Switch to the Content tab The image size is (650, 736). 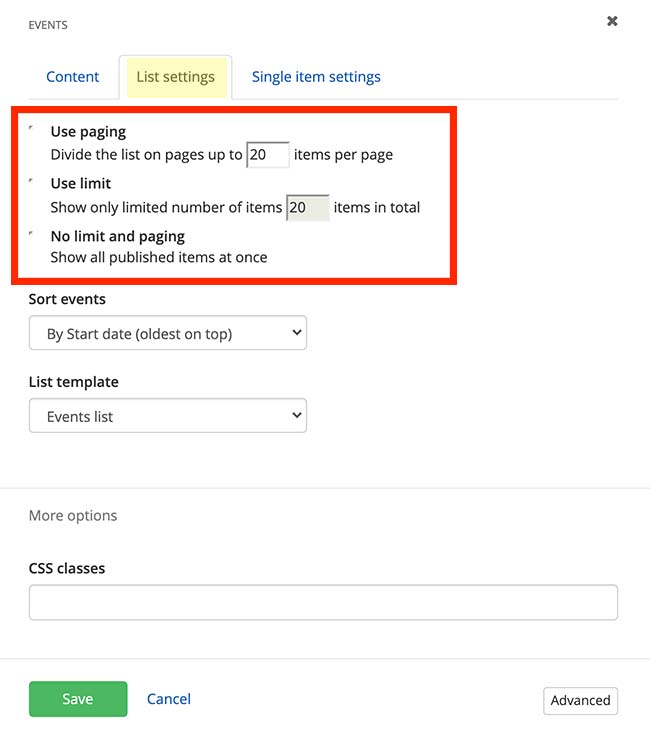73,77
